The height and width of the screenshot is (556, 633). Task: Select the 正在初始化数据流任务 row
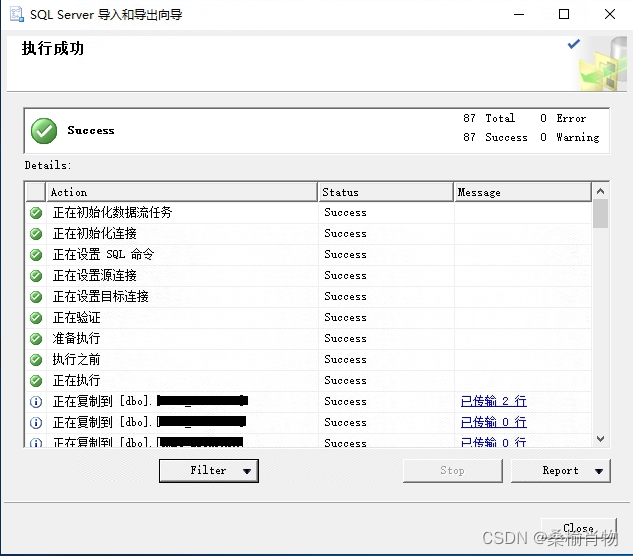[309, 213]
